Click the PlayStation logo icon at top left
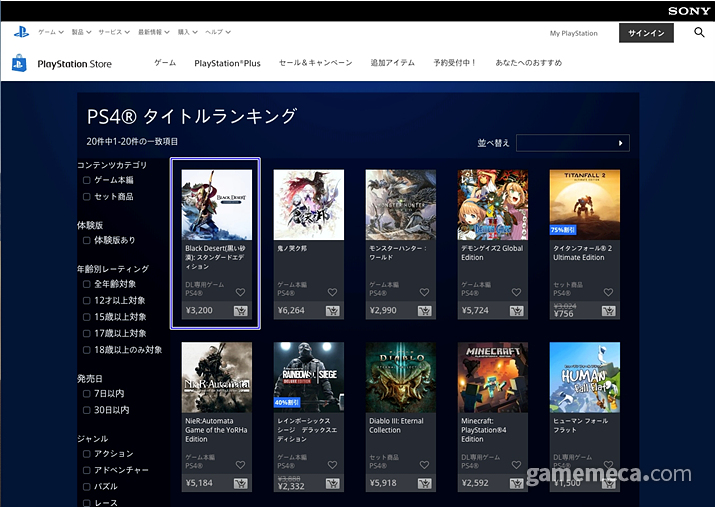Screen dimensions: 715x507 coord(20,32)
